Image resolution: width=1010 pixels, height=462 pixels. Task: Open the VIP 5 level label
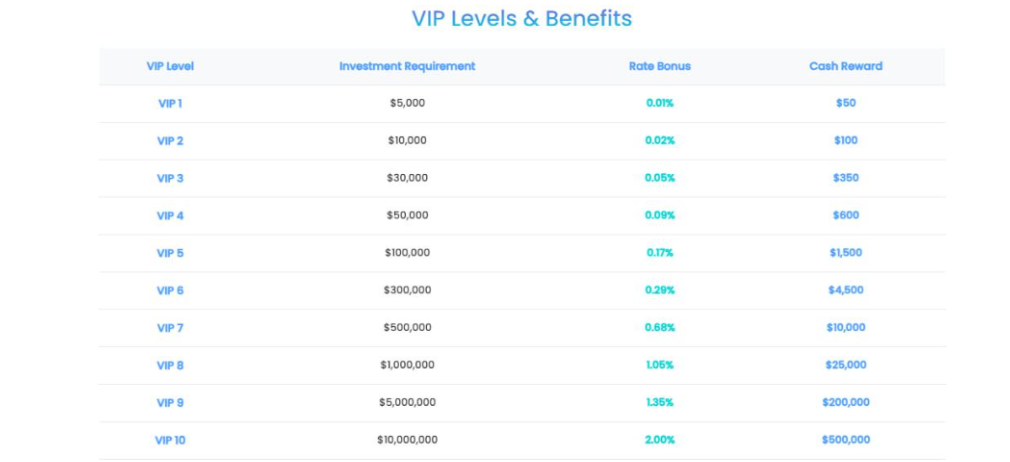(x=170, y=253)
